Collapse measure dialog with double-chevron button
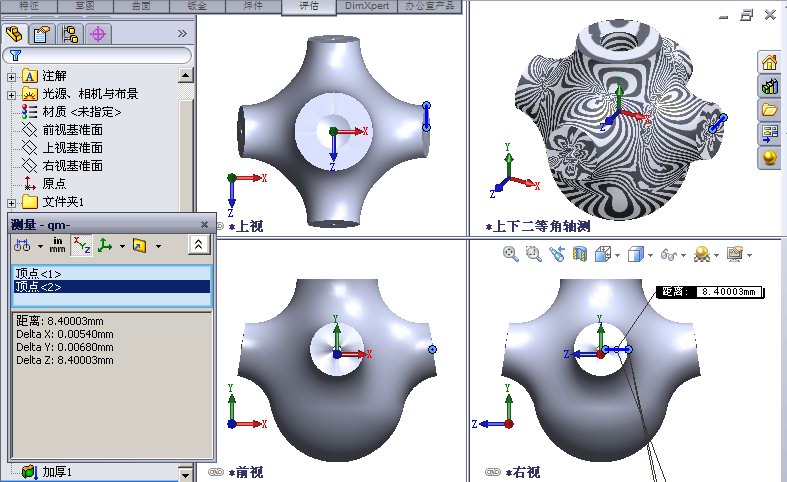This screenshot has height=482, width=787. coord(198,245)
